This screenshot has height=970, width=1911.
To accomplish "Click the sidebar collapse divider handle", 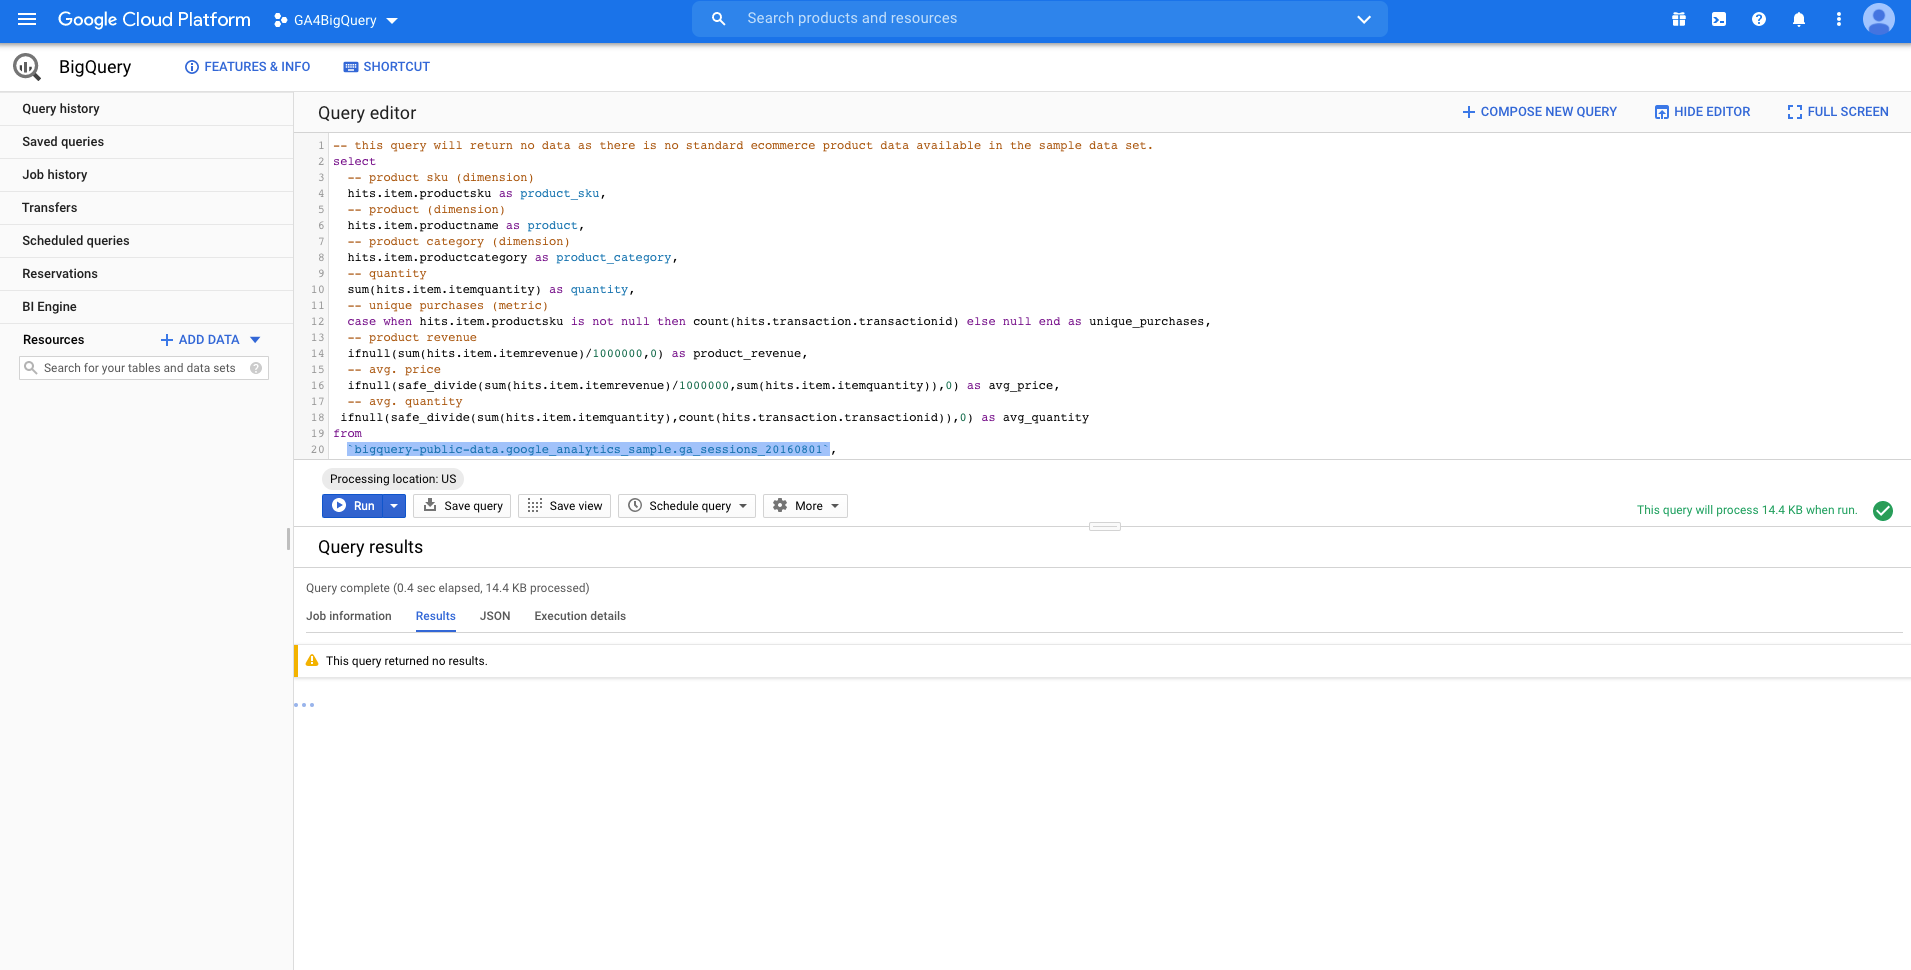I will [x=289, y=539].
